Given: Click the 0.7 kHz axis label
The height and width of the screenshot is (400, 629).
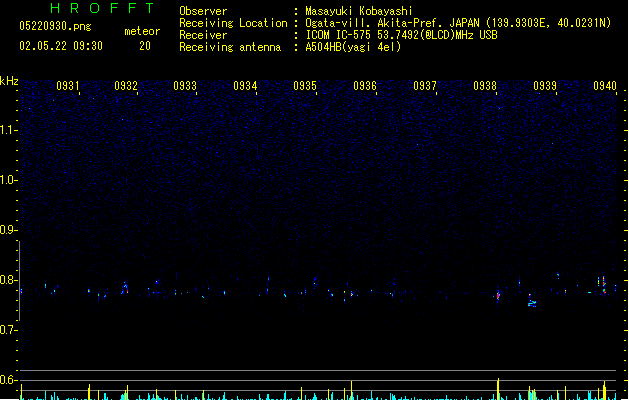Looking at the screenshot, I should point(8,330).
